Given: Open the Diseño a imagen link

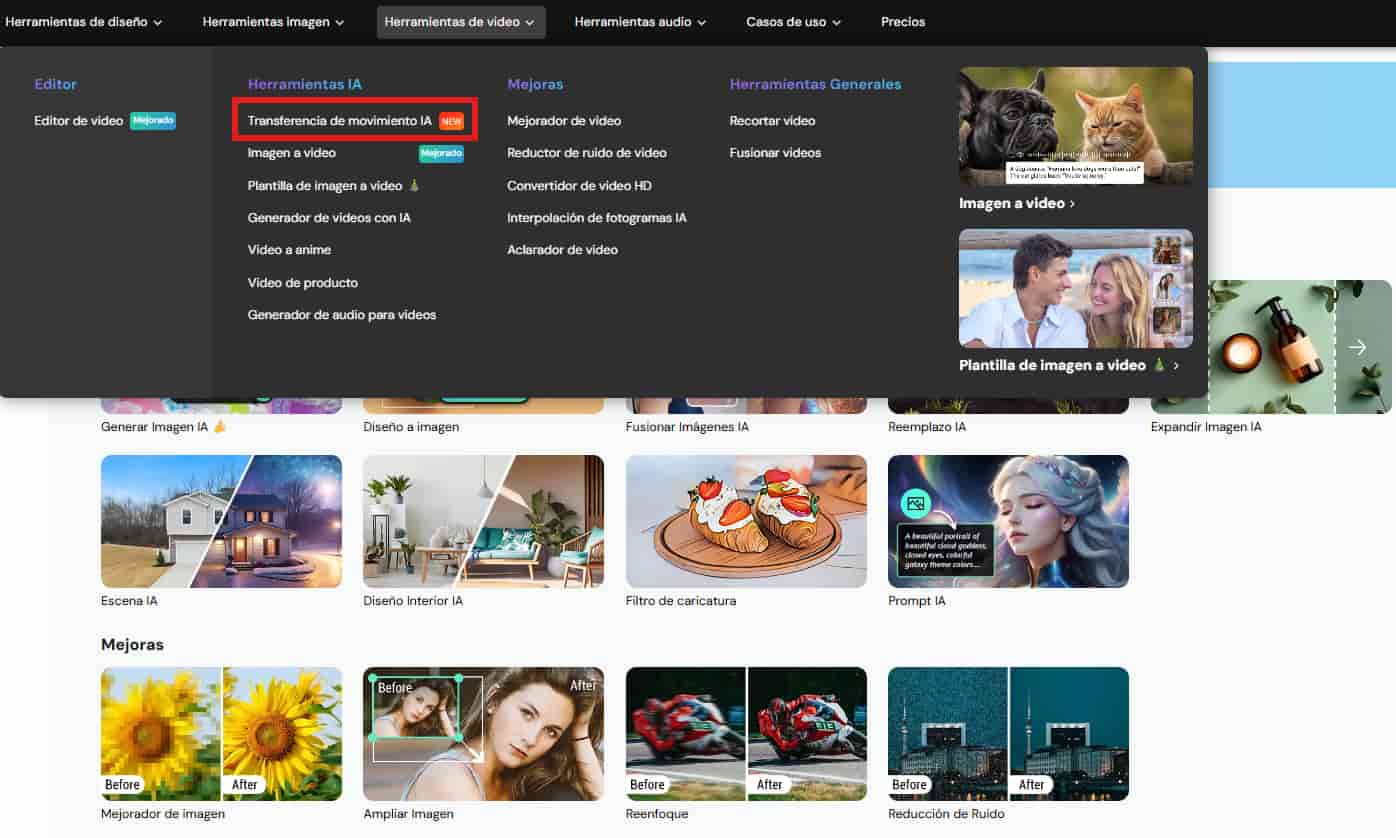Looking at the screenshot, I should pos(411,427).
